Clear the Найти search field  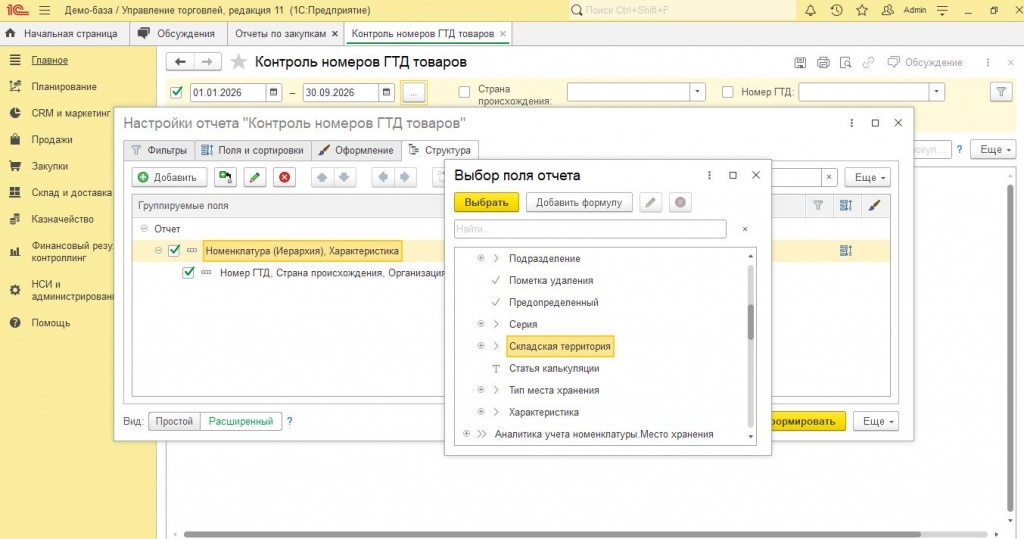(x=744, y=229)
